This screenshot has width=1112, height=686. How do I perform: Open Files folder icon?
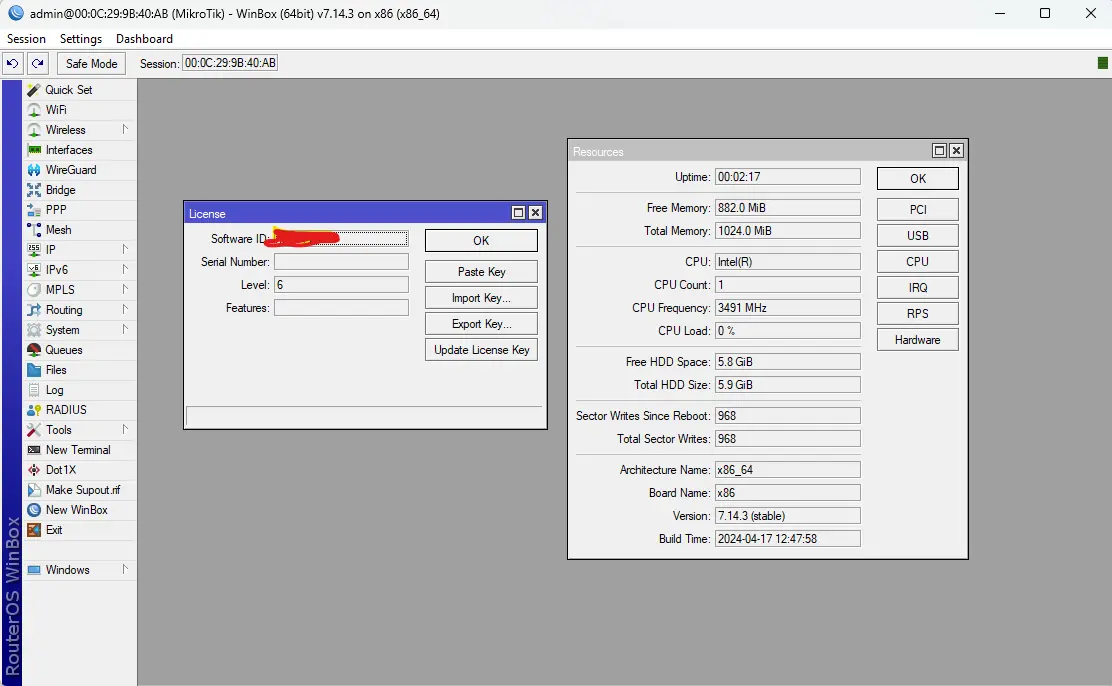coord(34,370)
